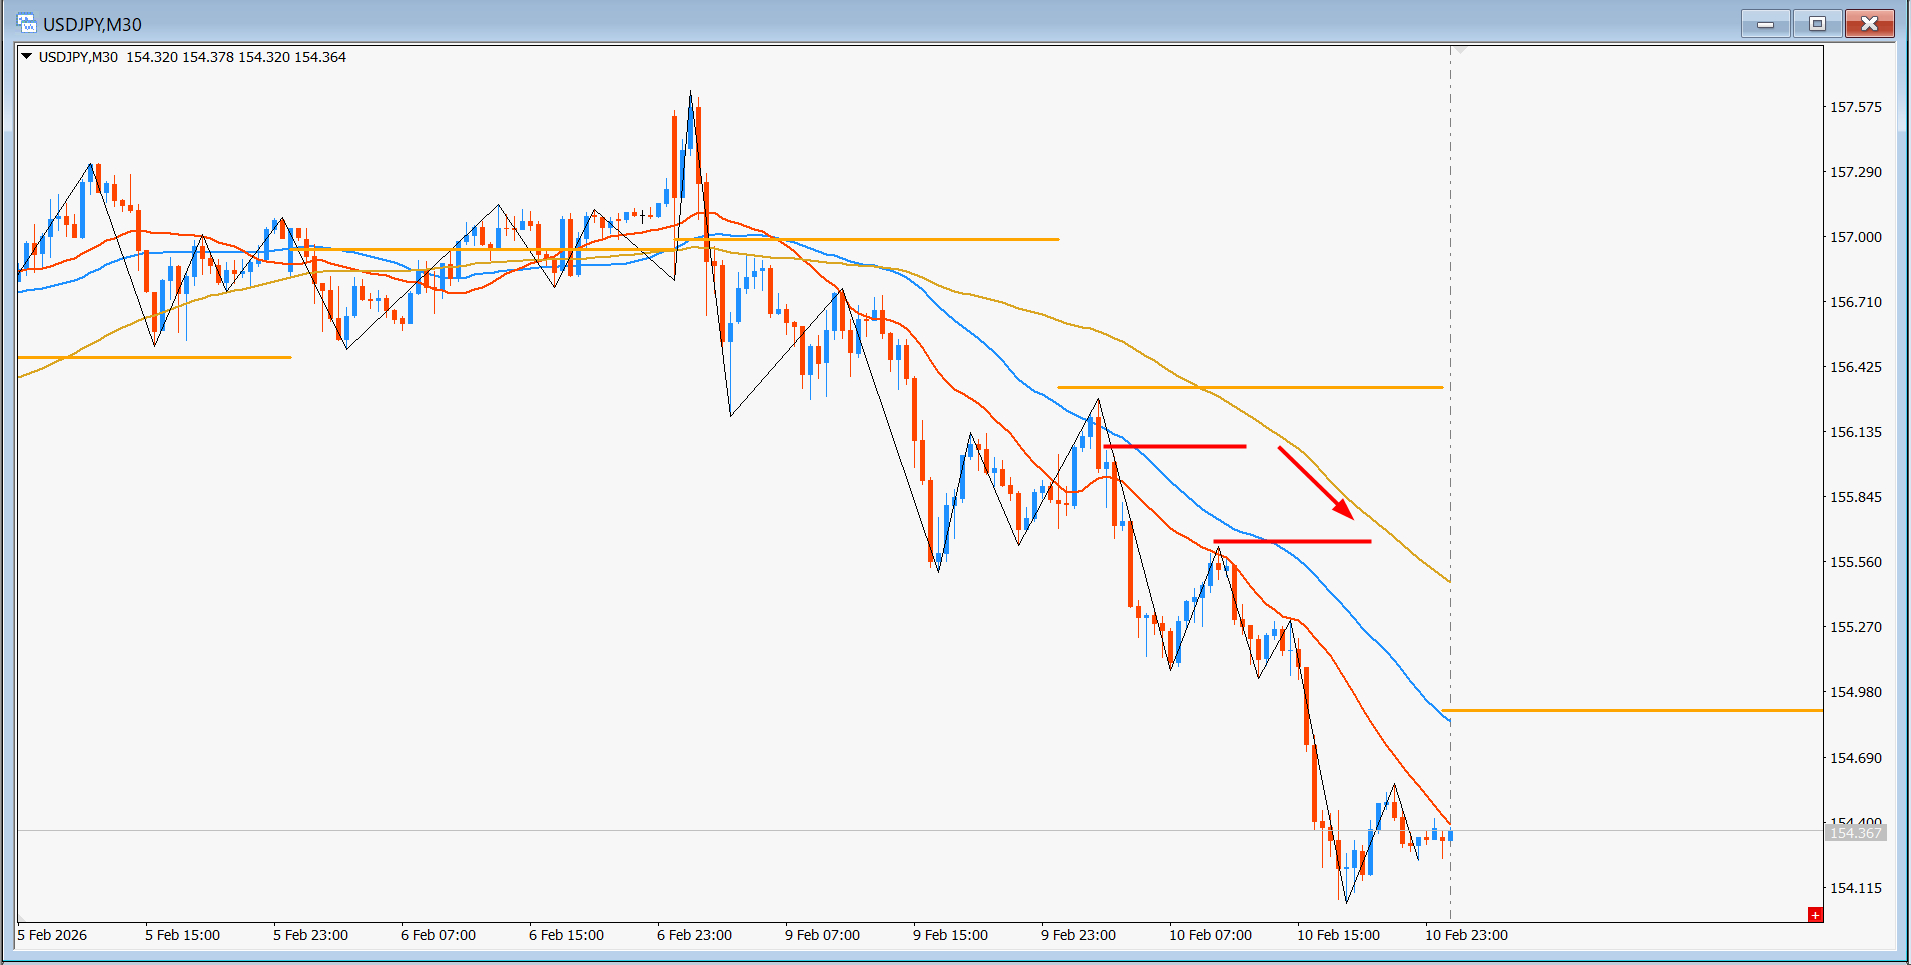This screenshot has height=965, width=1911.
Task: Click the red plus icon in chart corner
Action: point(1815,915)
